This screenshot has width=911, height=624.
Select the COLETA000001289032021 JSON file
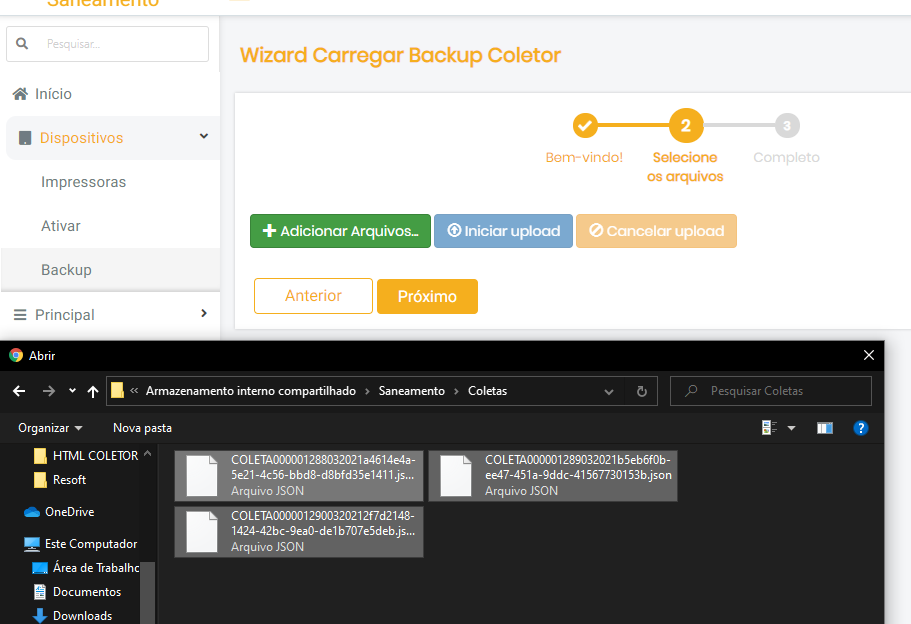pyautogui.click(x=553, y=475)
